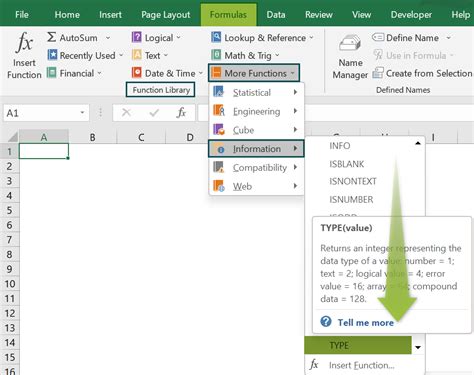Click the Statistical category icon
The width and height of the screenshot is (474, 375).
click(x=219, y=92)
